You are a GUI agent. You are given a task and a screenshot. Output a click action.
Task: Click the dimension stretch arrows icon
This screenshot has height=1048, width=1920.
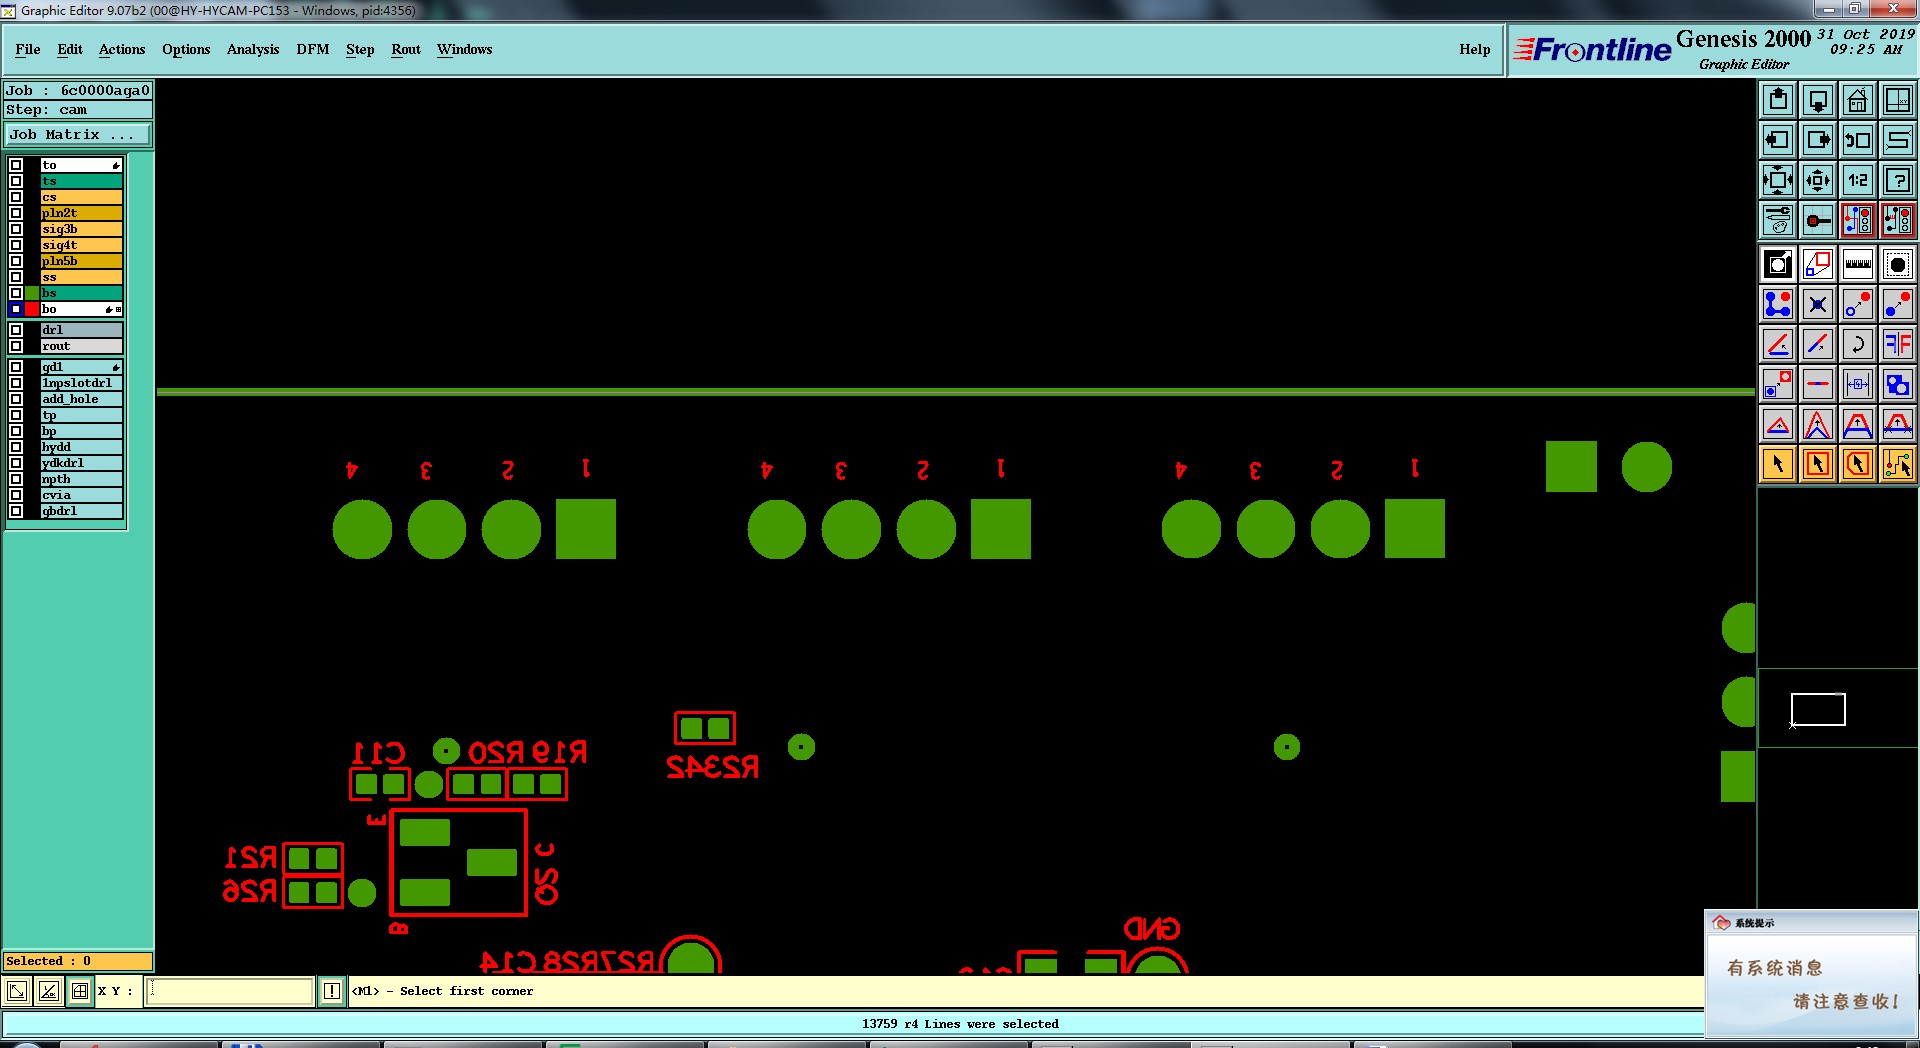pos(1858,384)
